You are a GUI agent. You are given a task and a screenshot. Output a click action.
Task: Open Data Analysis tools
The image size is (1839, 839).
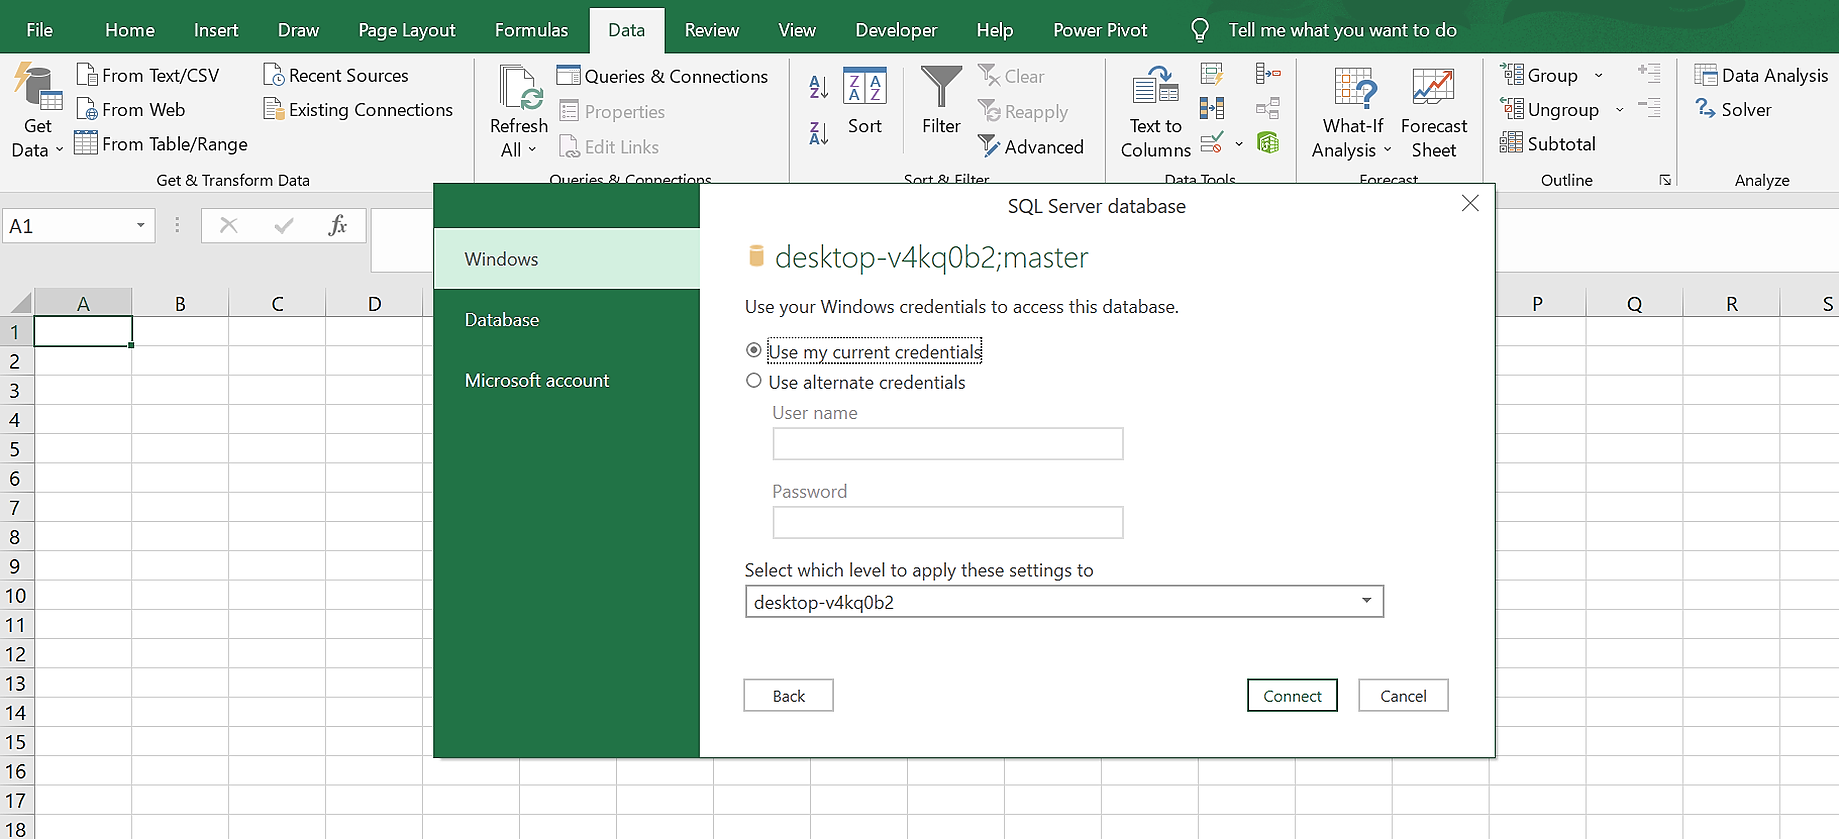tap(1761, 75)
